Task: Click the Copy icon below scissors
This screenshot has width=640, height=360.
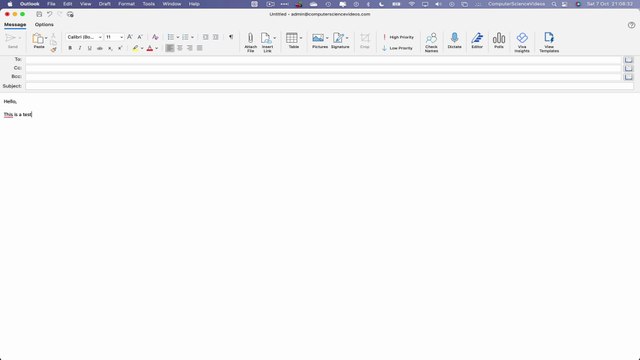Action: pos(53,42)
